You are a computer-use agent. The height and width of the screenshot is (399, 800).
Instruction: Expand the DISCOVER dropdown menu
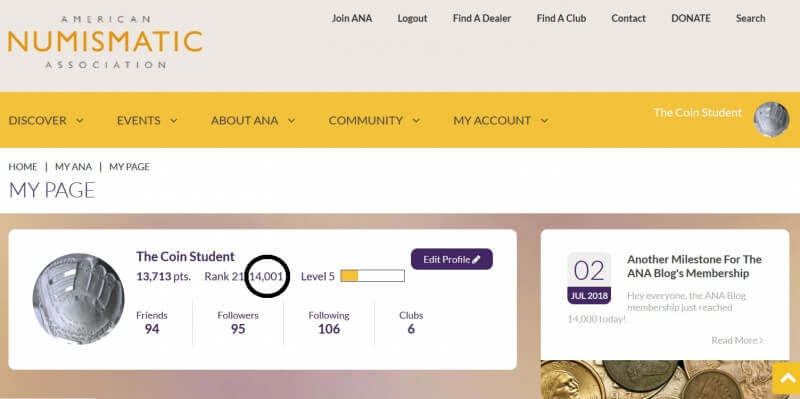(x=46, y=121)
